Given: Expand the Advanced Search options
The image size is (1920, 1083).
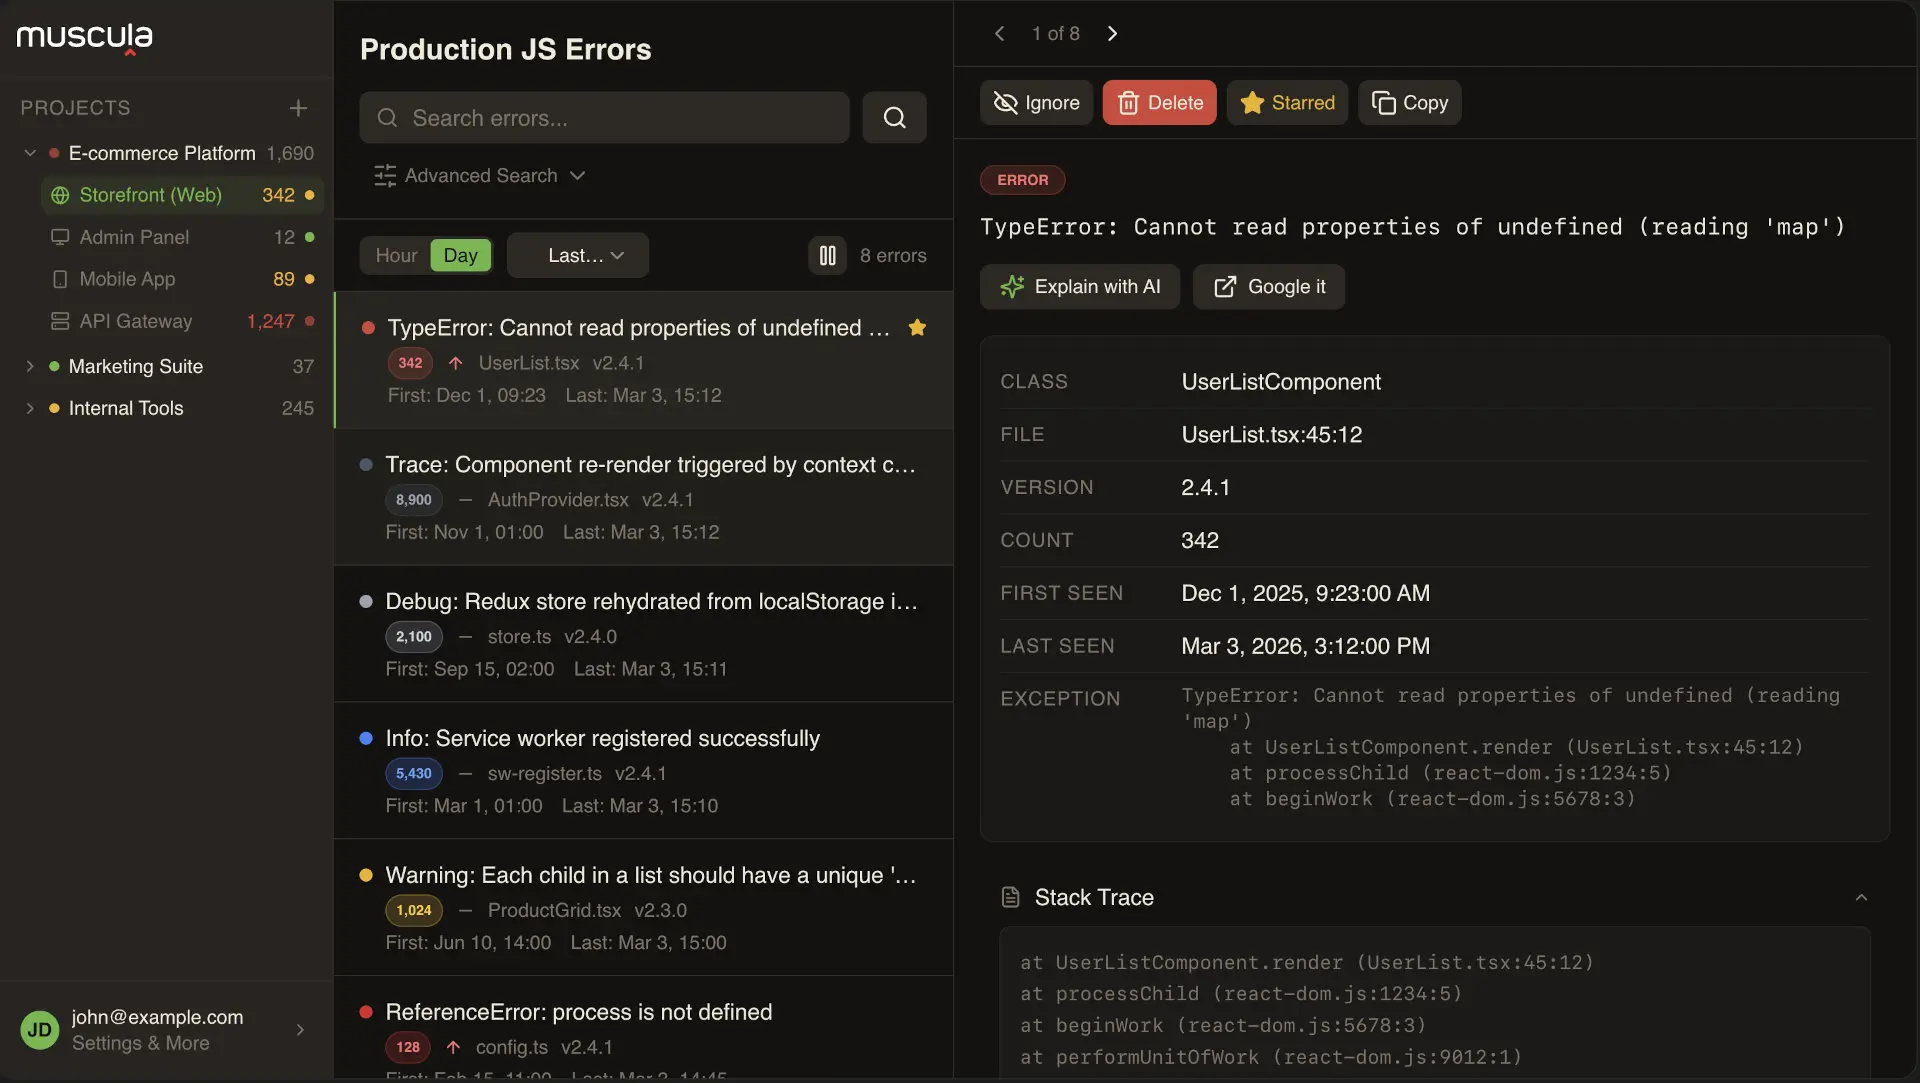Looking at the screenshot, I should [480, 175].
